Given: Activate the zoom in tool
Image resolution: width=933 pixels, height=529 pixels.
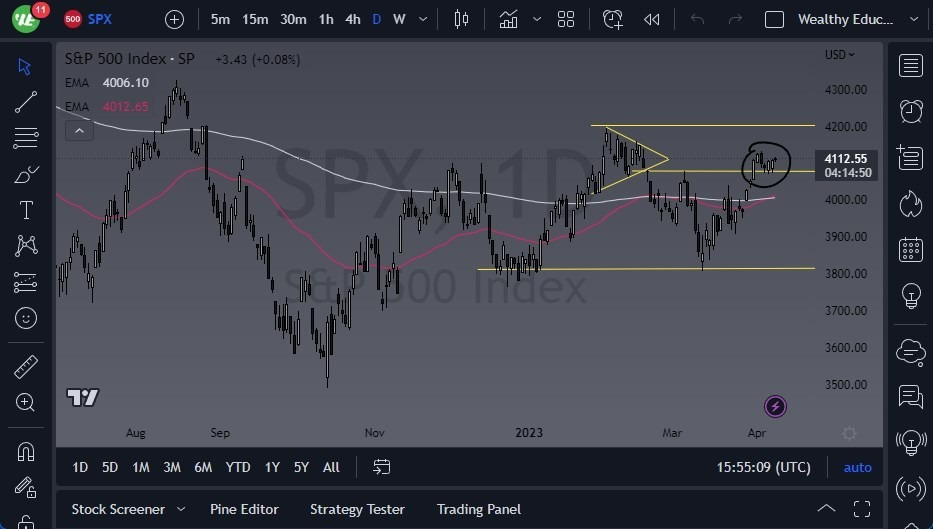Looking at the screenshot, I should pos(26,402).
